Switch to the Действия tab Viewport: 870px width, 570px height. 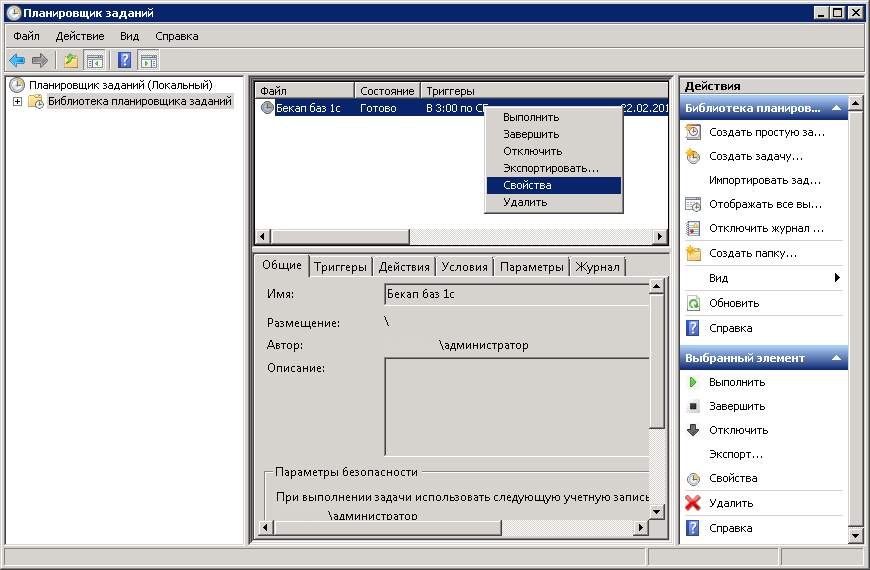click(x=404, y=267)
